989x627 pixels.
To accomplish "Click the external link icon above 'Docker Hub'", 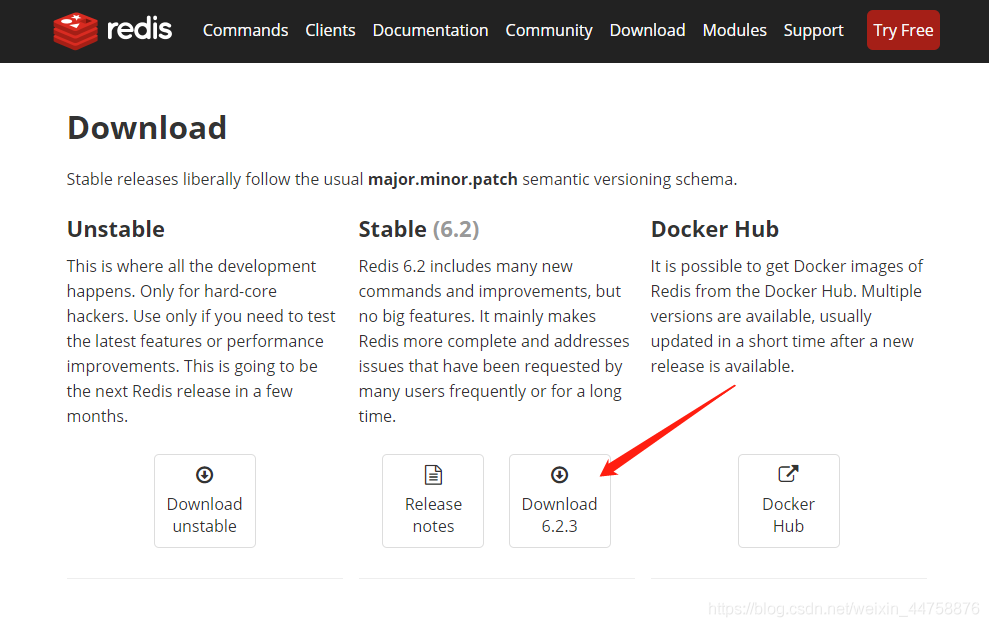I will point(788,475).
